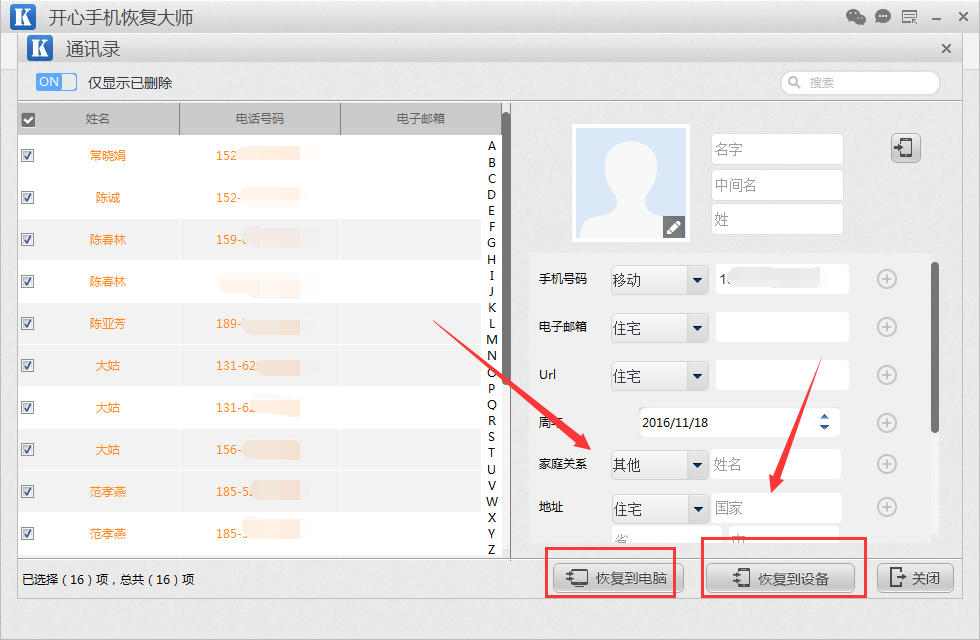Viewport: 980px width, 640px height.
Task: Uncheck the 范孝燕 185-5 contact checkbox
Action: click(28, 491)
